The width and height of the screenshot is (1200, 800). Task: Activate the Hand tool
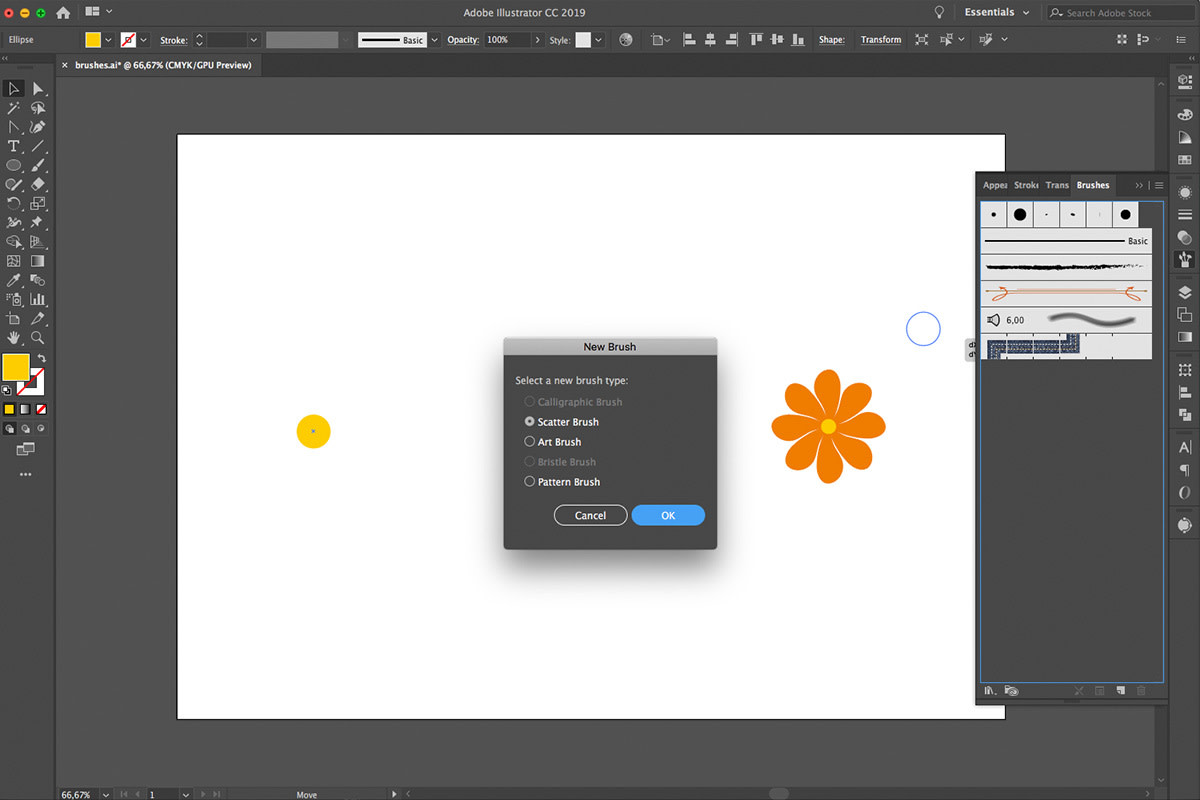(x=14, y=338)
